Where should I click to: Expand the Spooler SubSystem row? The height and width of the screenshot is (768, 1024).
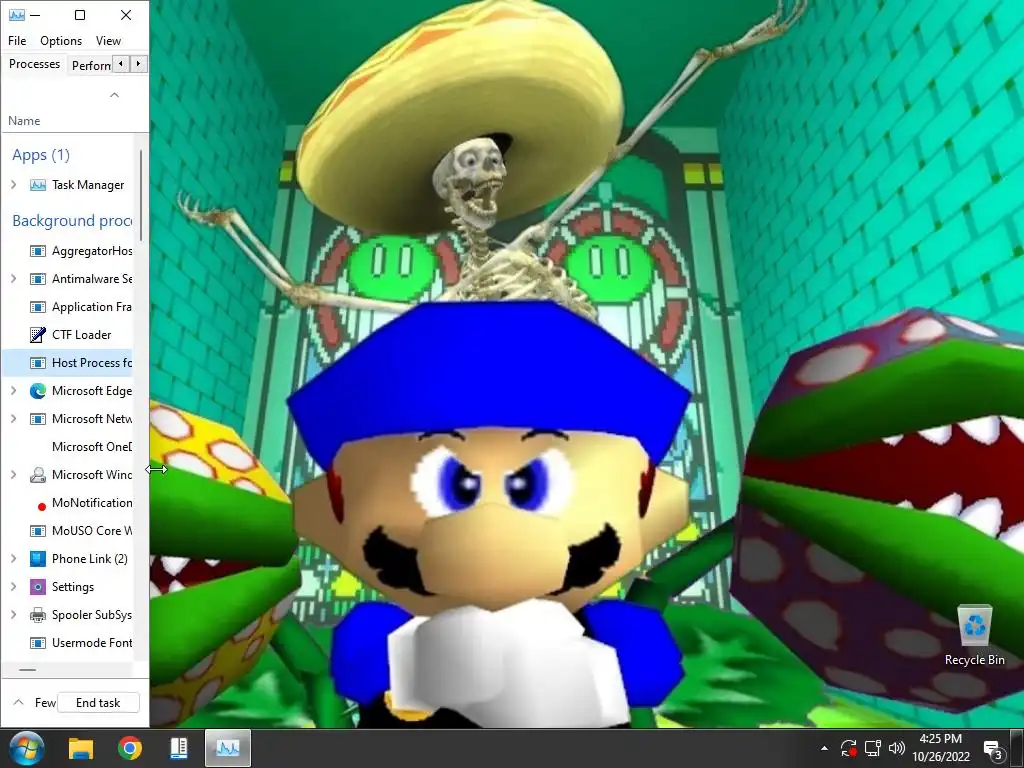tap(14, 615)
